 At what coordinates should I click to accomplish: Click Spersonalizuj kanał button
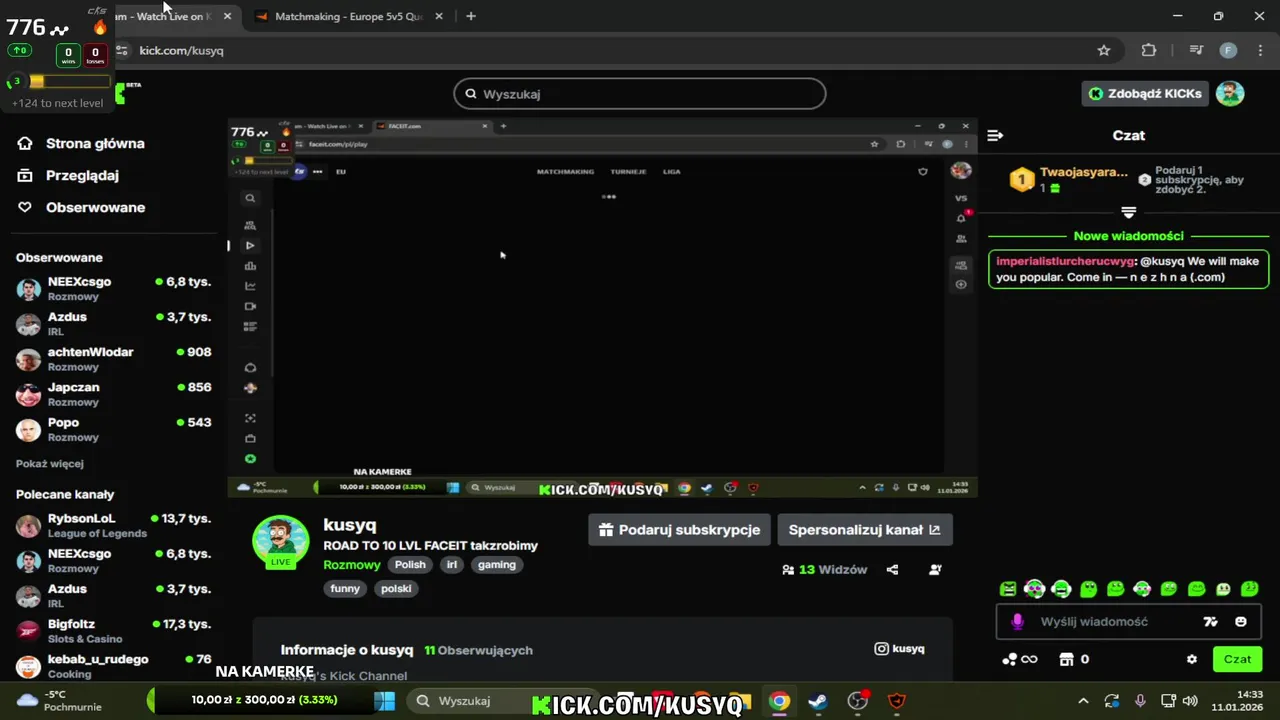865,530
